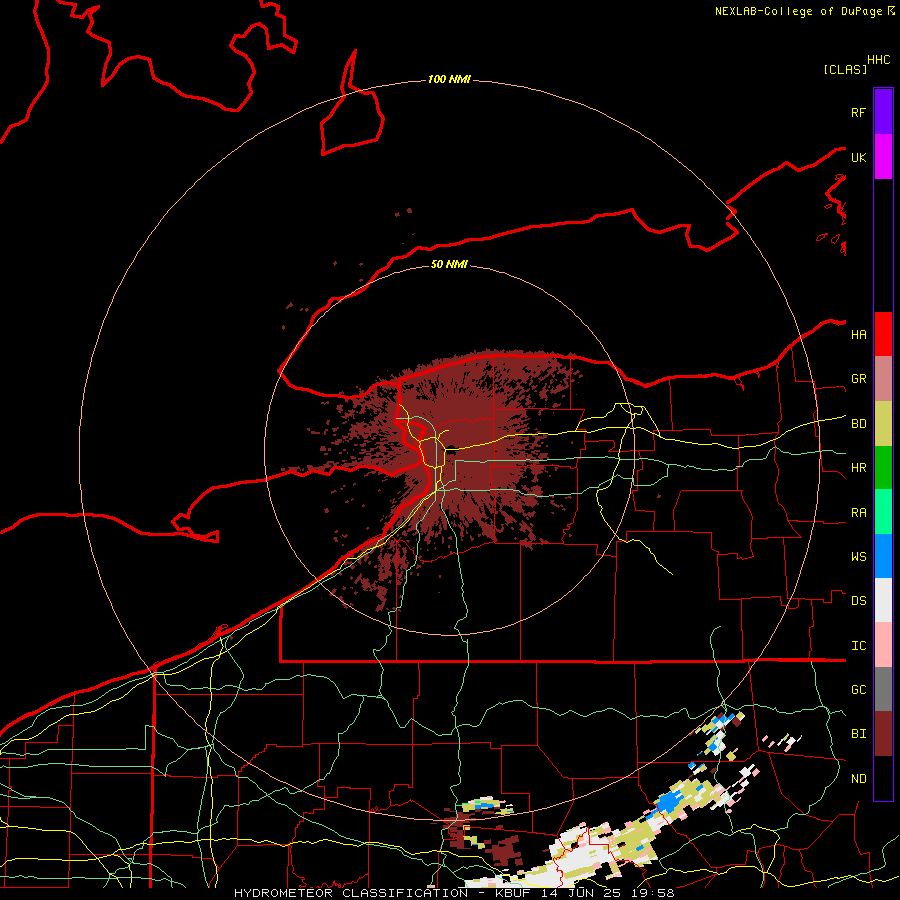Click the '100 NMI' range ring label
The height and width of the screenshot is (900, 900).
pyautogui.click(x=449, y=79)
